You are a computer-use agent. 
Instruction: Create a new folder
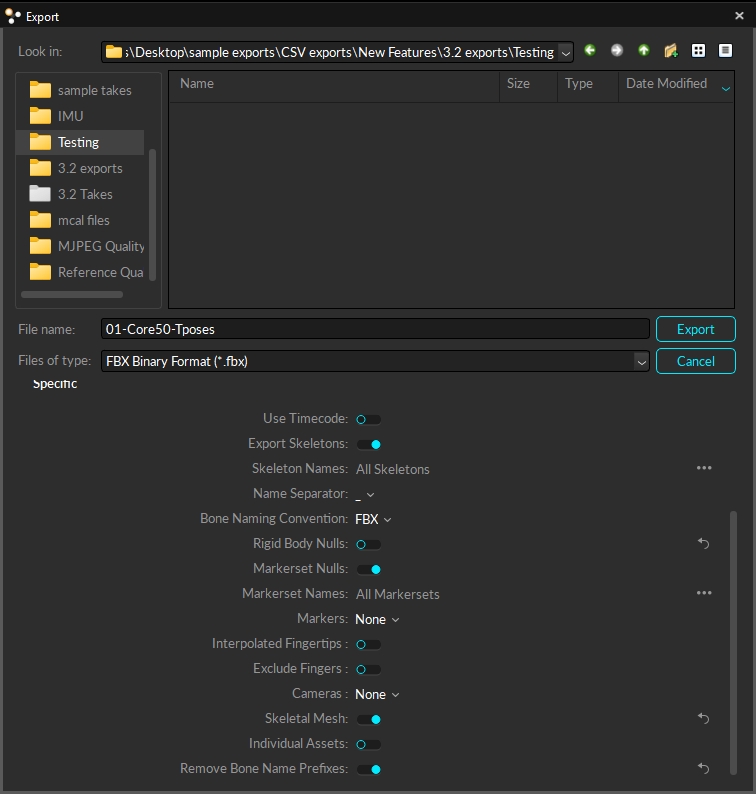[x=671, y=51]
